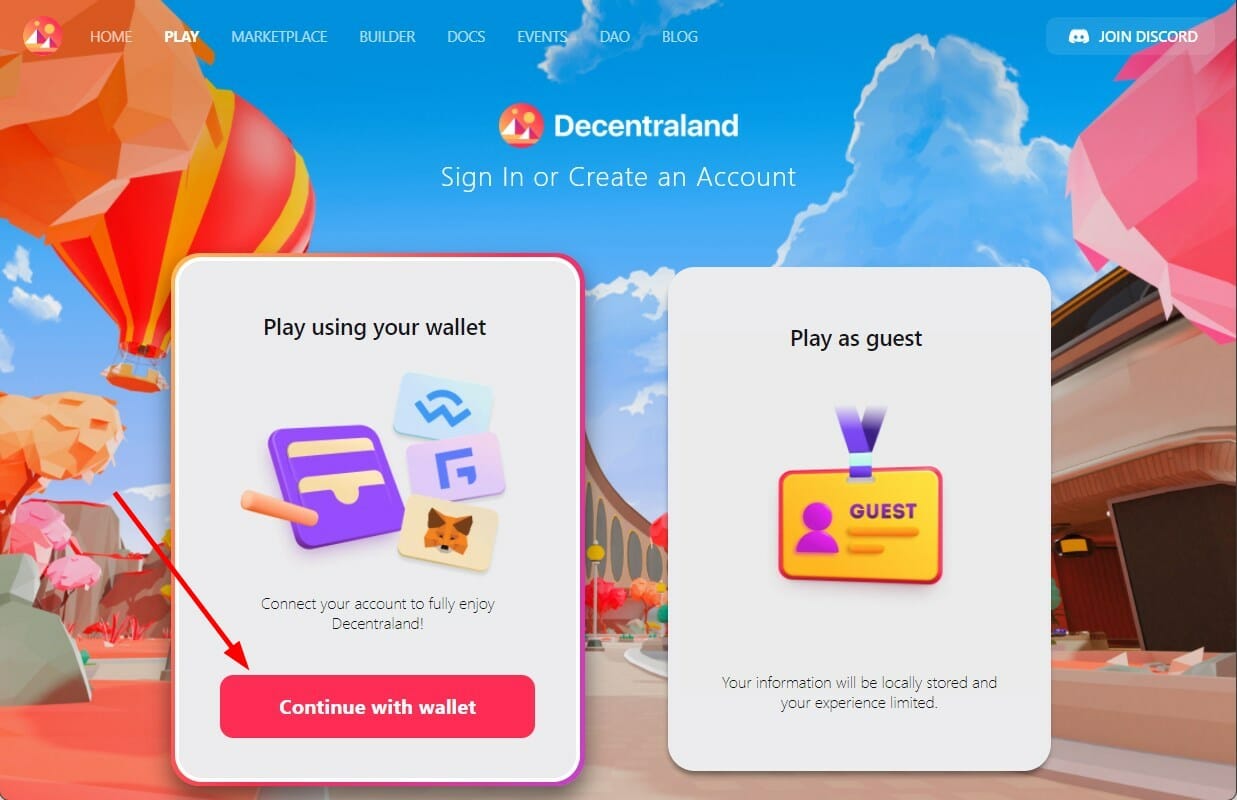Open the EVENTS navigation link
This screenshot has height=800, width=1237.
(542, 36)
